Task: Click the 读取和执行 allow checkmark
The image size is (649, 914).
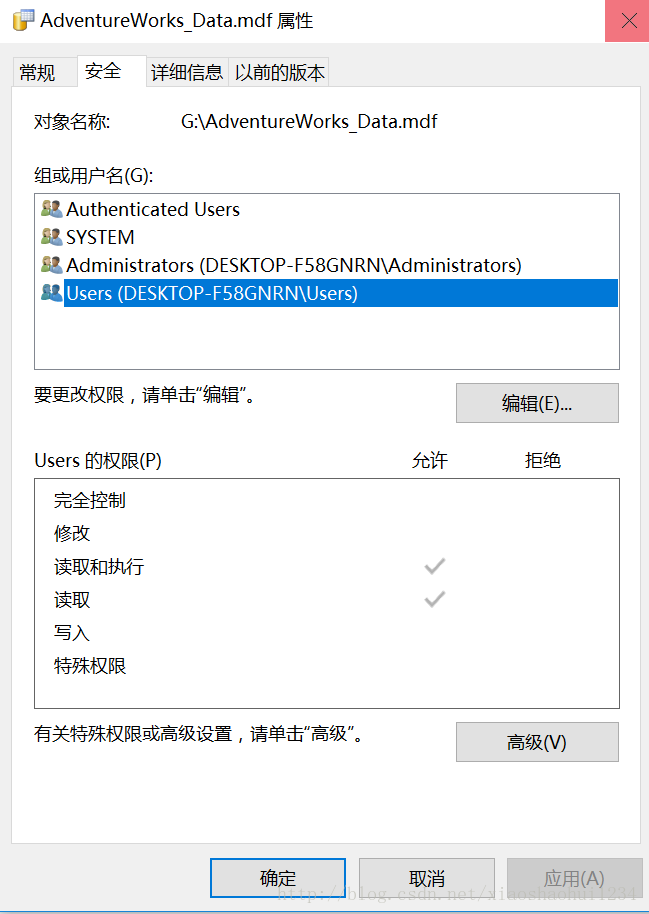Action: click(x=434, y=567)
